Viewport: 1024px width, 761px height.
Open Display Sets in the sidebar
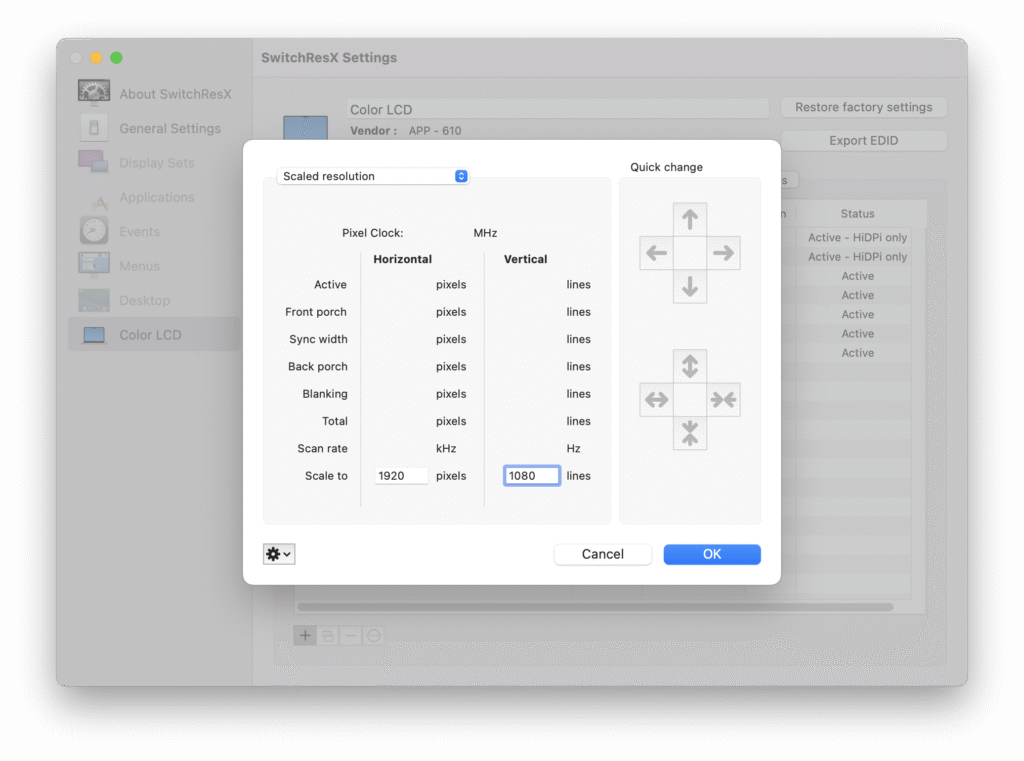tap(155, 163)
